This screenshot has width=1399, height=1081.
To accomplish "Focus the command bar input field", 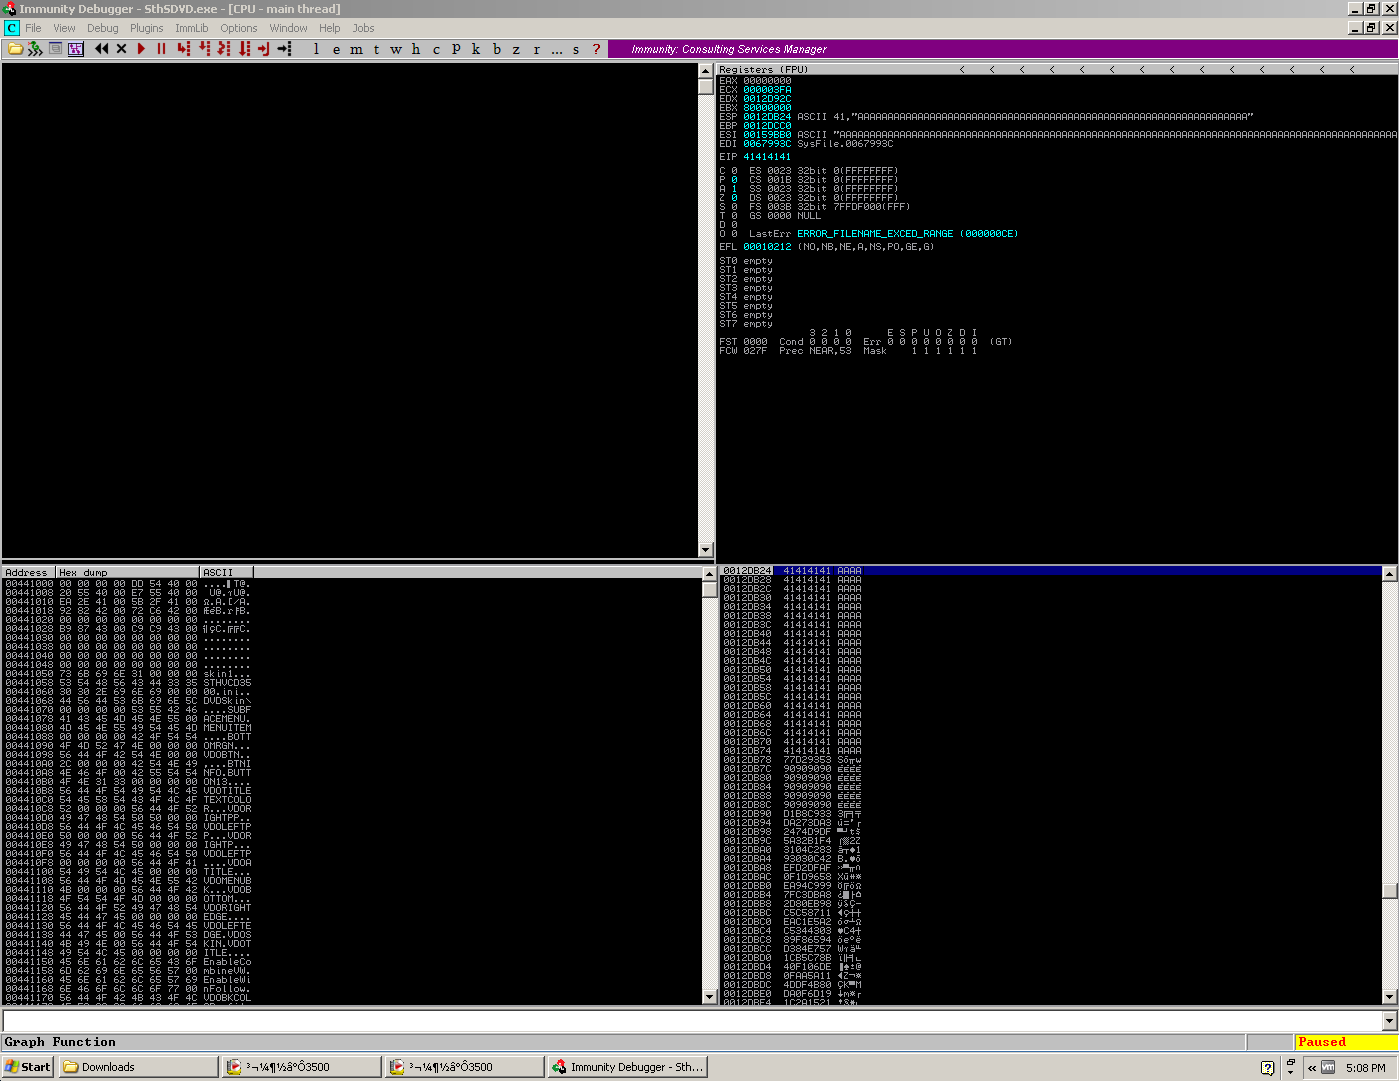I will click(x=692, y=1021).
